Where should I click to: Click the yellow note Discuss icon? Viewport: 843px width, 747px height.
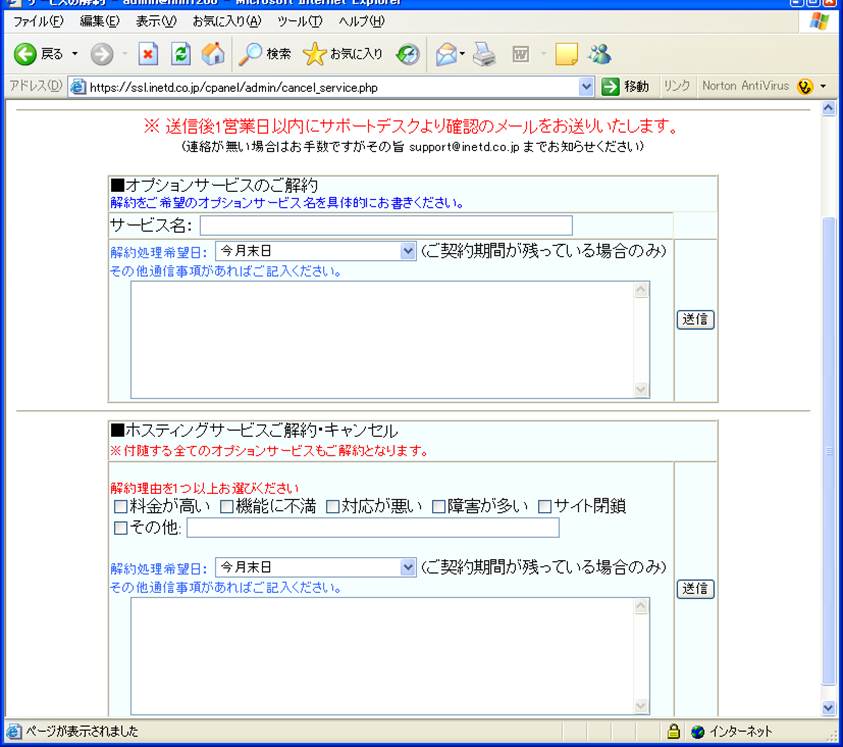point(566,54)
